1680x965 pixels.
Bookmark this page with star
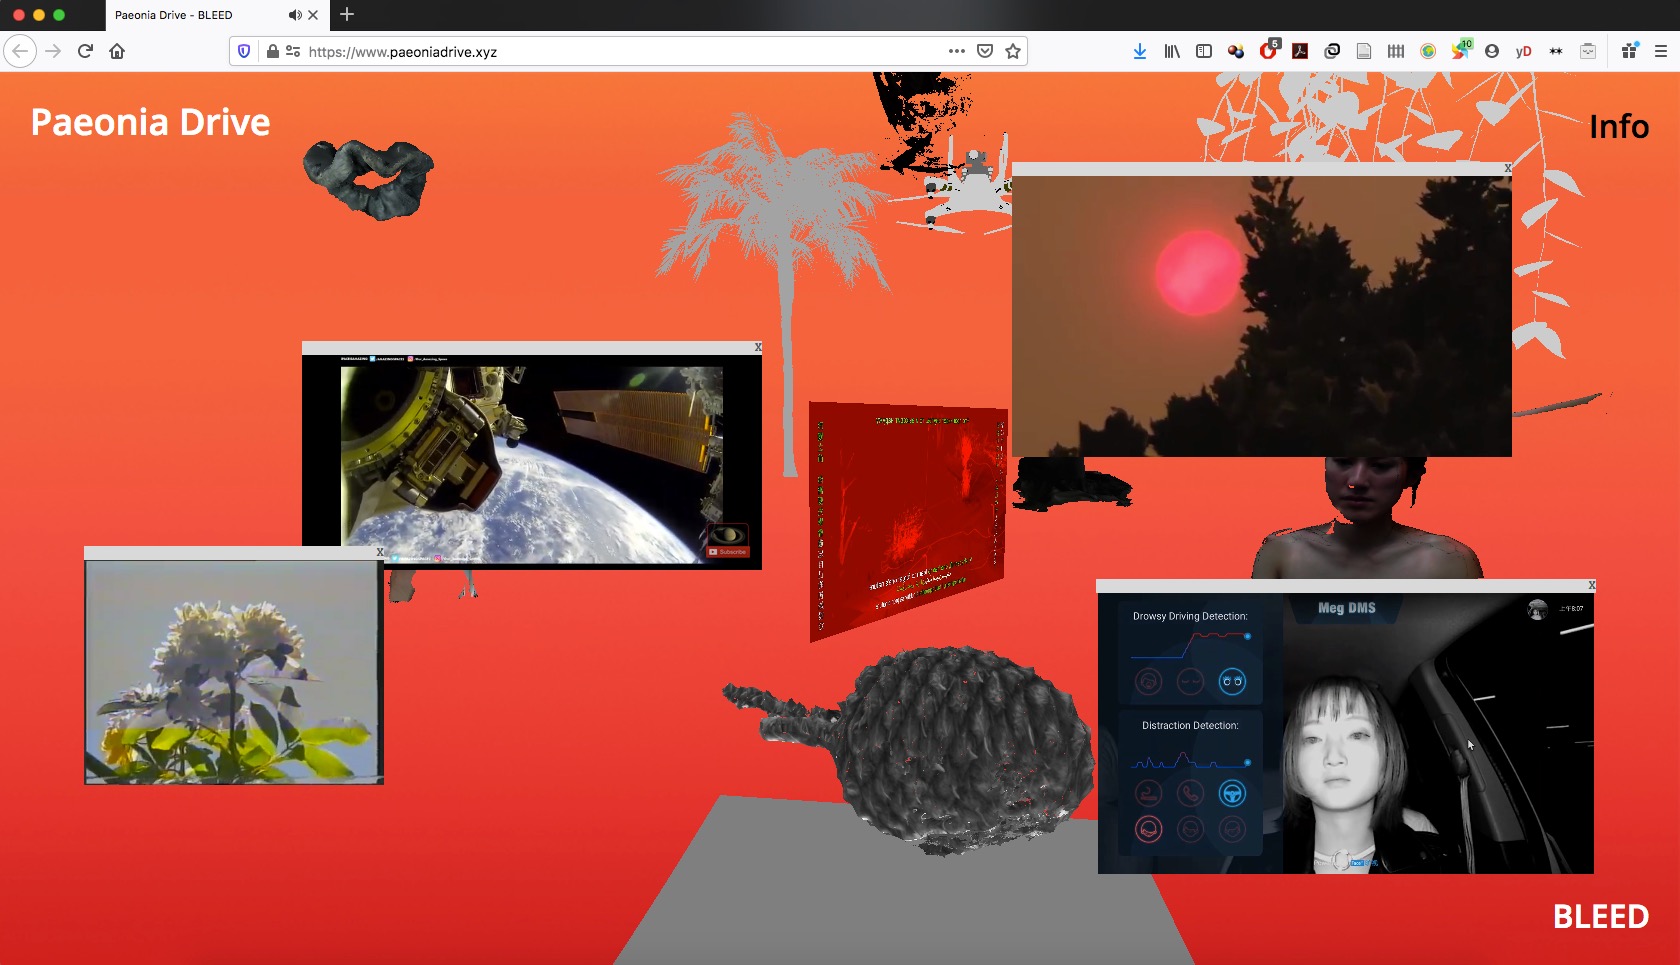[x=1013, y=51]
